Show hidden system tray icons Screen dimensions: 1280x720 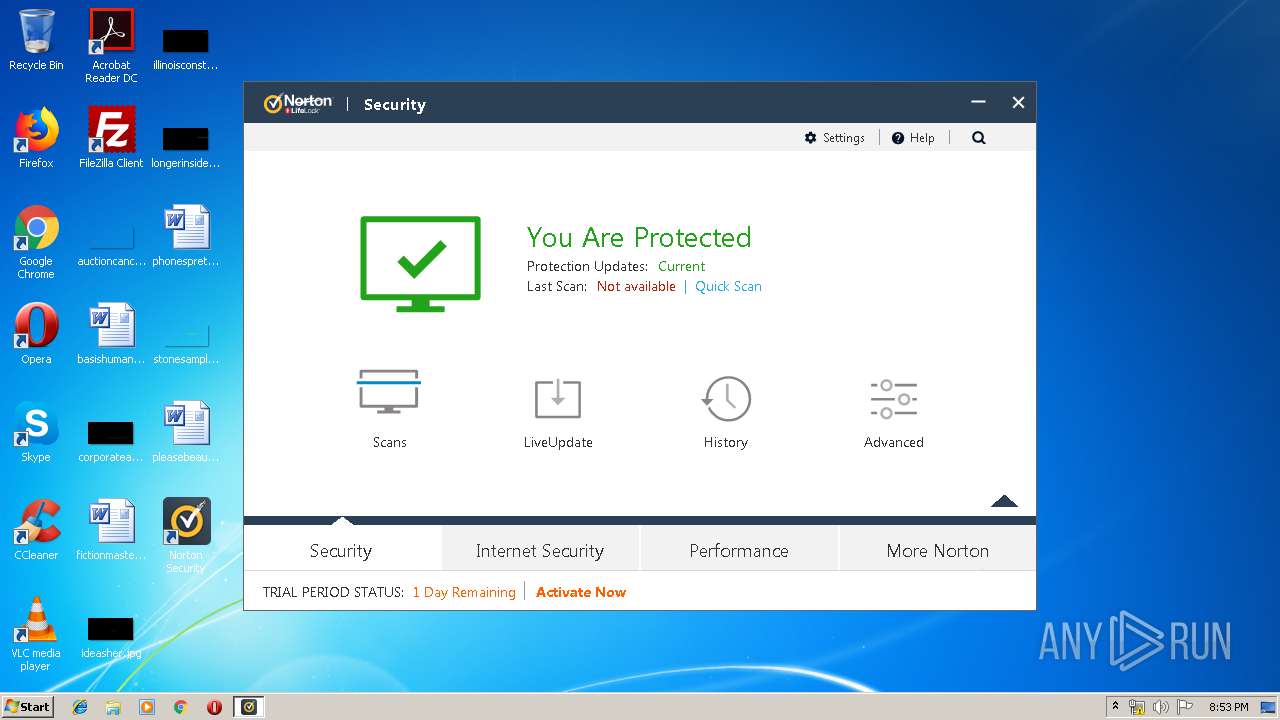coord(1115,707)
